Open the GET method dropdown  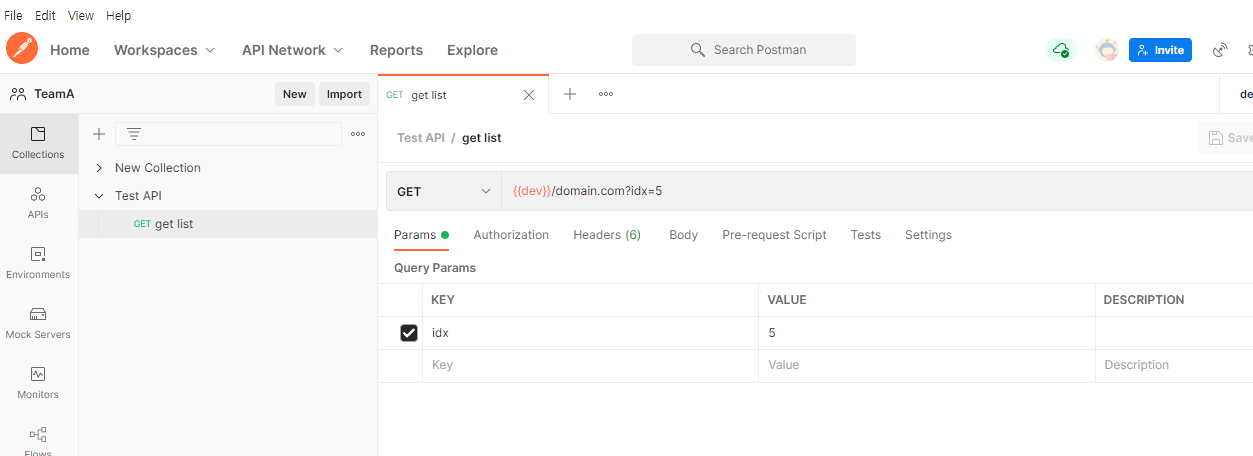coord(444,191)
